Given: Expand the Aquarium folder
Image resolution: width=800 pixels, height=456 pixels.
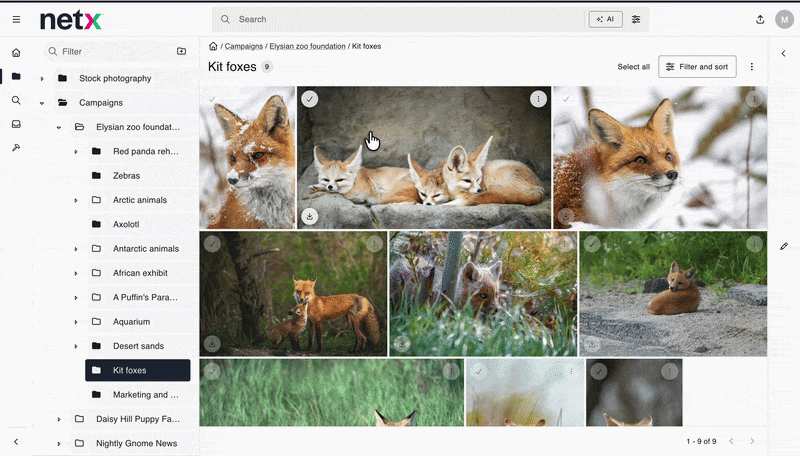Looking at the screenshot, I should (x=76, y=322).
